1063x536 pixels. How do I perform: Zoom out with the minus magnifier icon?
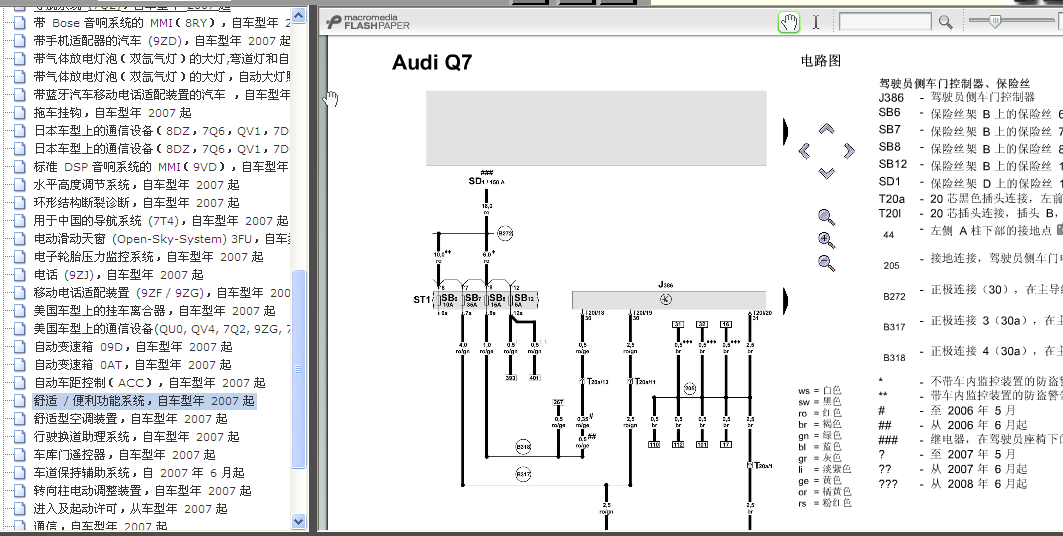[x=826, y=262]
